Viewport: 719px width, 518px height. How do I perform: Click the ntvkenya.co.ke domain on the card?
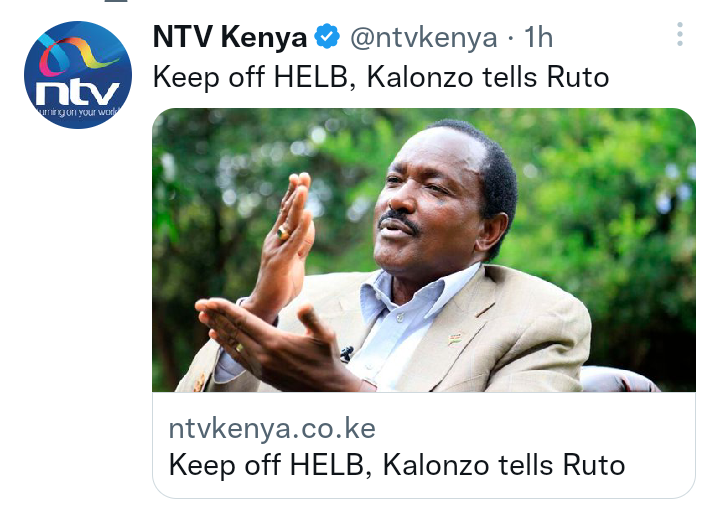(x=272, y=429)
